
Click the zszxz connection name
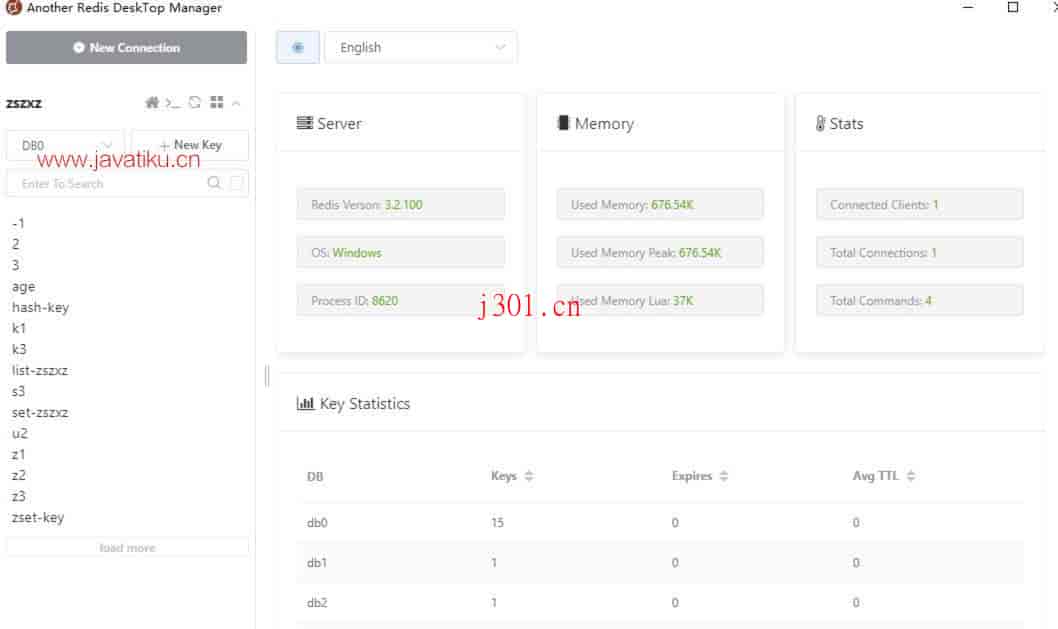click(24, 103)
